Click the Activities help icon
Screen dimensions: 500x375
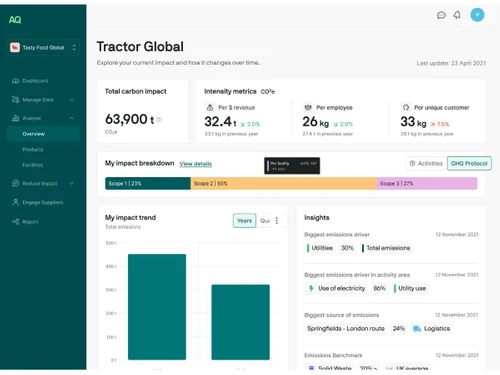[412, 163]
